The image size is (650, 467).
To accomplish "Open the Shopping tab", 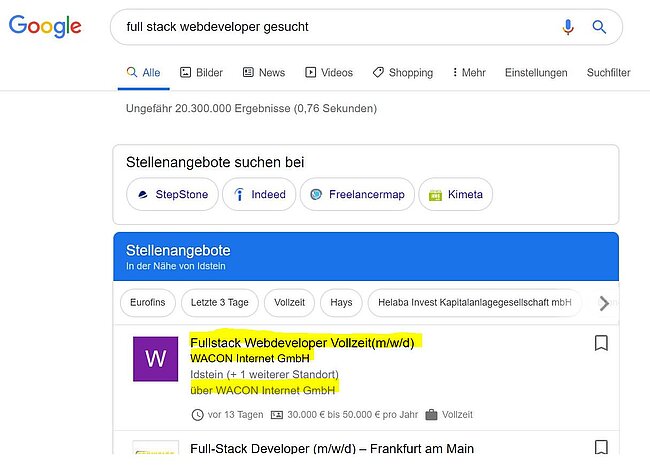I will pyautogui.click(x=403, y=73).
